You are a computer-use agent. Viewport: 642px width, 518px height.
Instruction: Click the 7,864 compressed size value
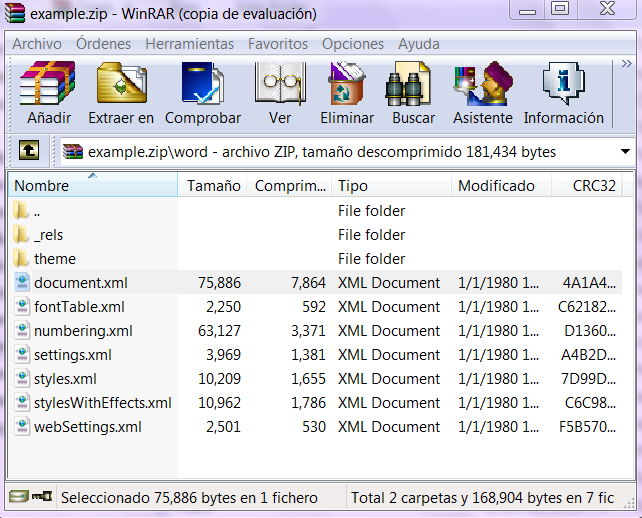point(308,283)
